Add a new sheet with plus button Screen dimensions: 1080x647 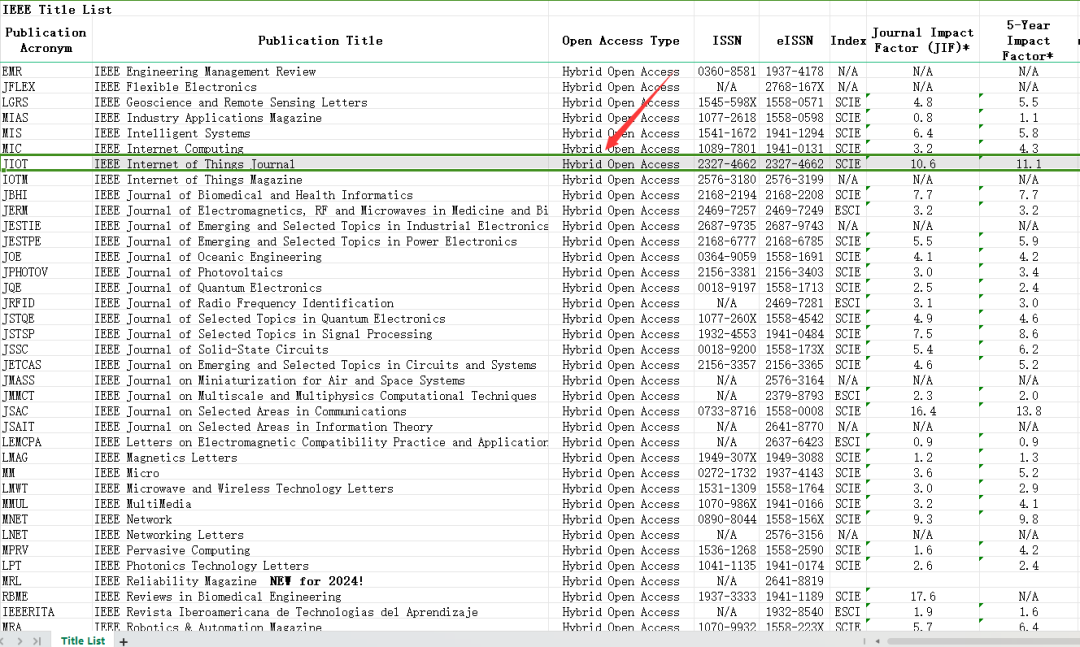point(124,641)
